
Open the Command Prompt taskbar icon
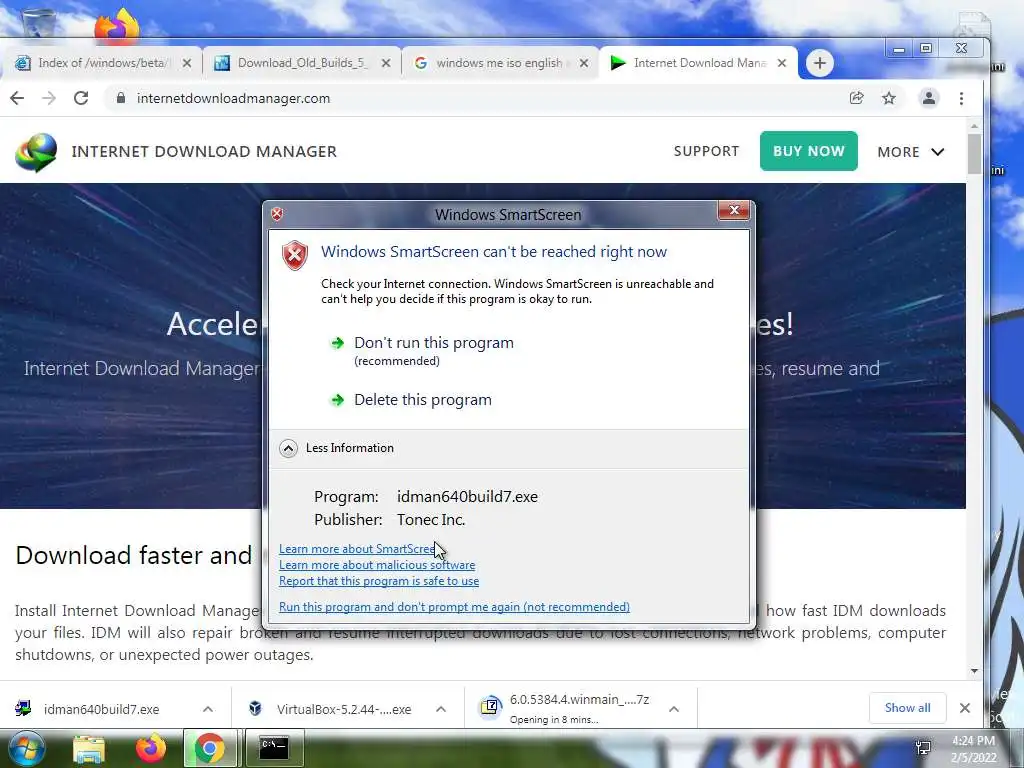tap(274, 747)
